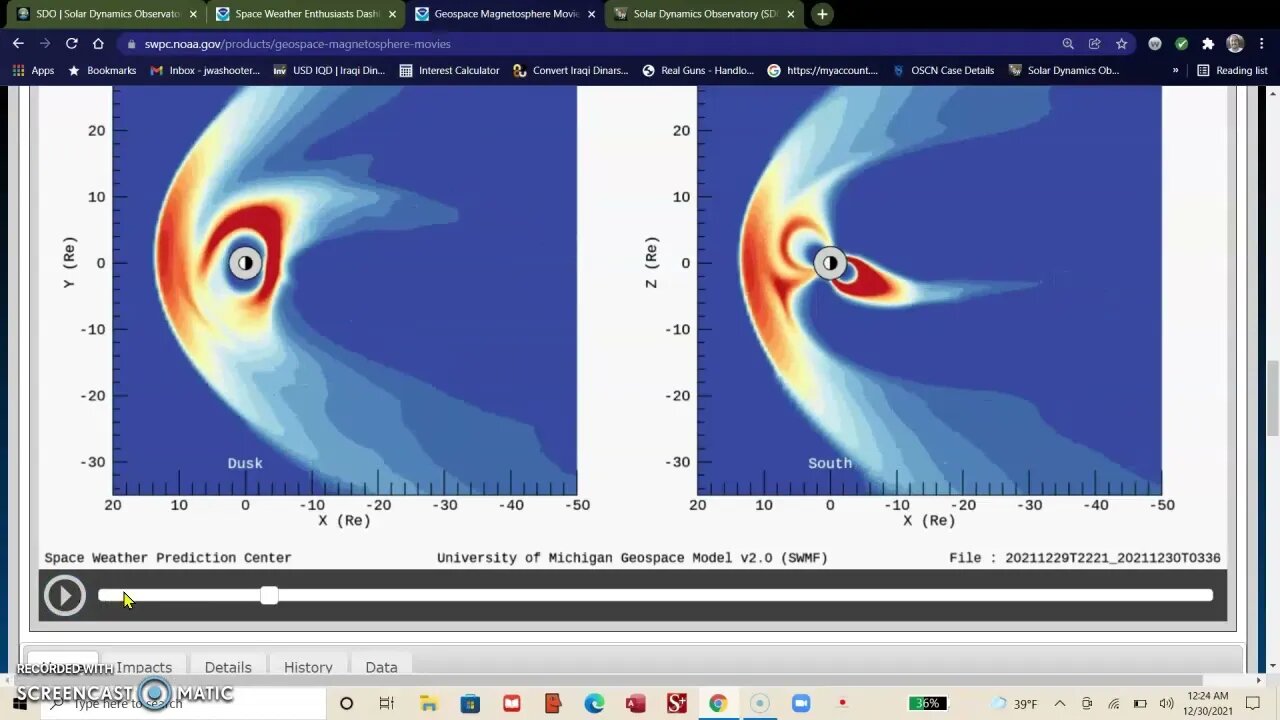Open the Convert Iraqi Dinars bookmark
The width and height of the screenshot is (1280, 720).
click(571, 71)
